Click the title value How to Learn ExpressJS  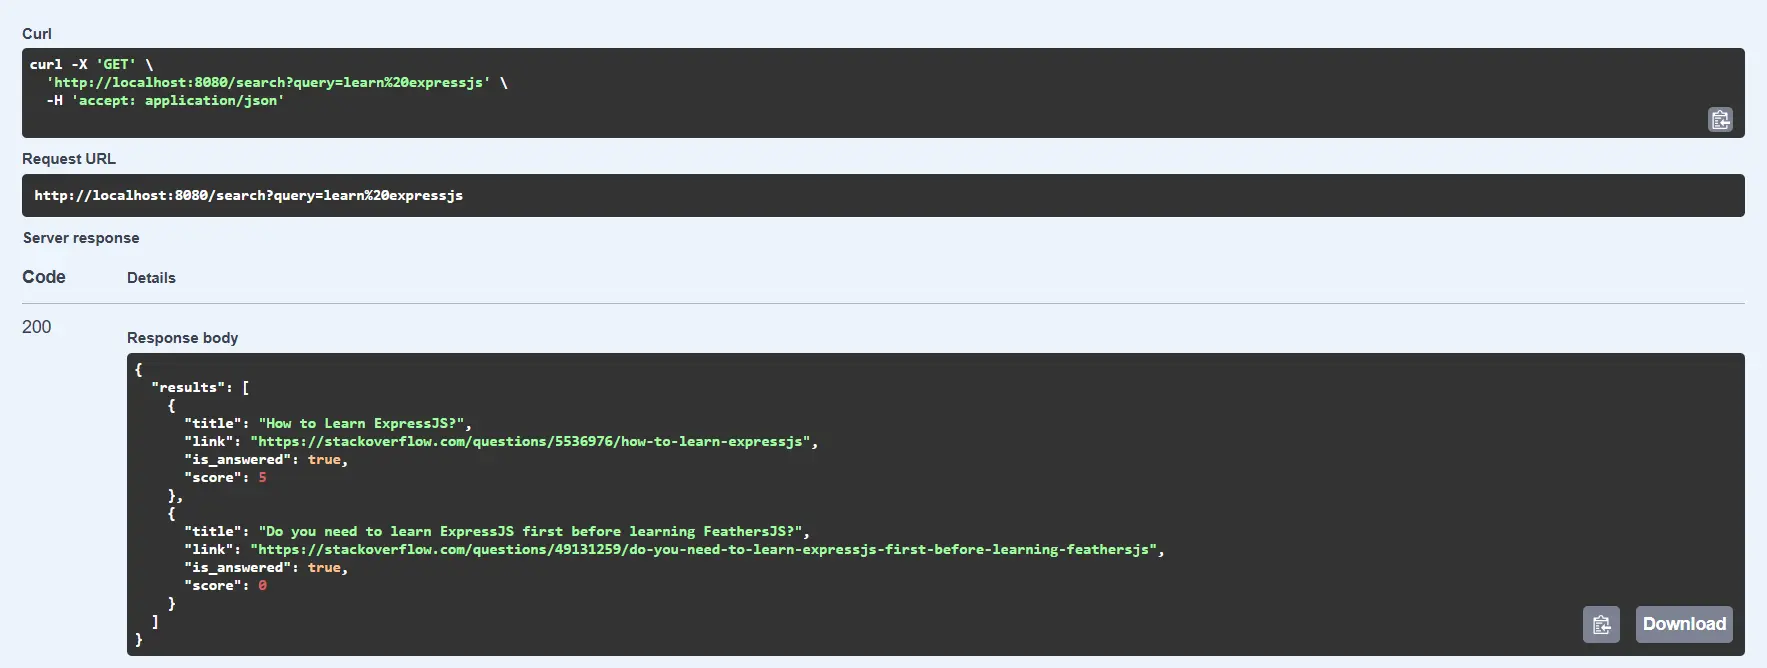click(364, 422)
